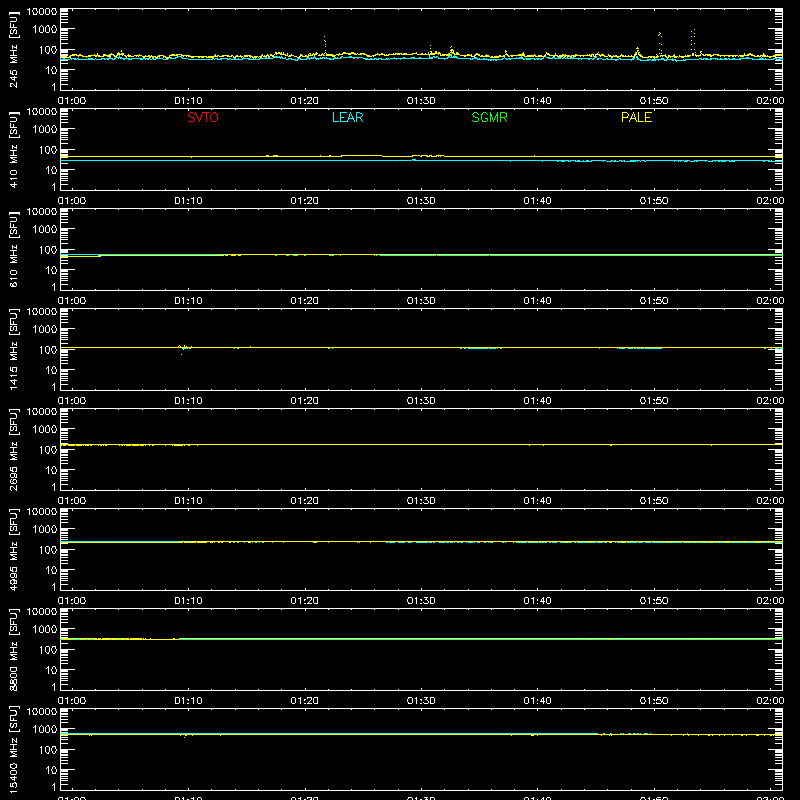
Task: Click 01:50 time label under 410 MHz plot
Action: pos(654,201)
